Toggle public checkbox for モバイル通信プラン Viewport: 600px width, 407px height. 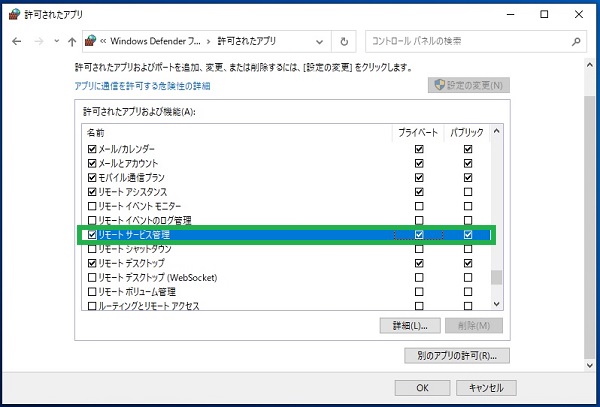pos(468,177)
